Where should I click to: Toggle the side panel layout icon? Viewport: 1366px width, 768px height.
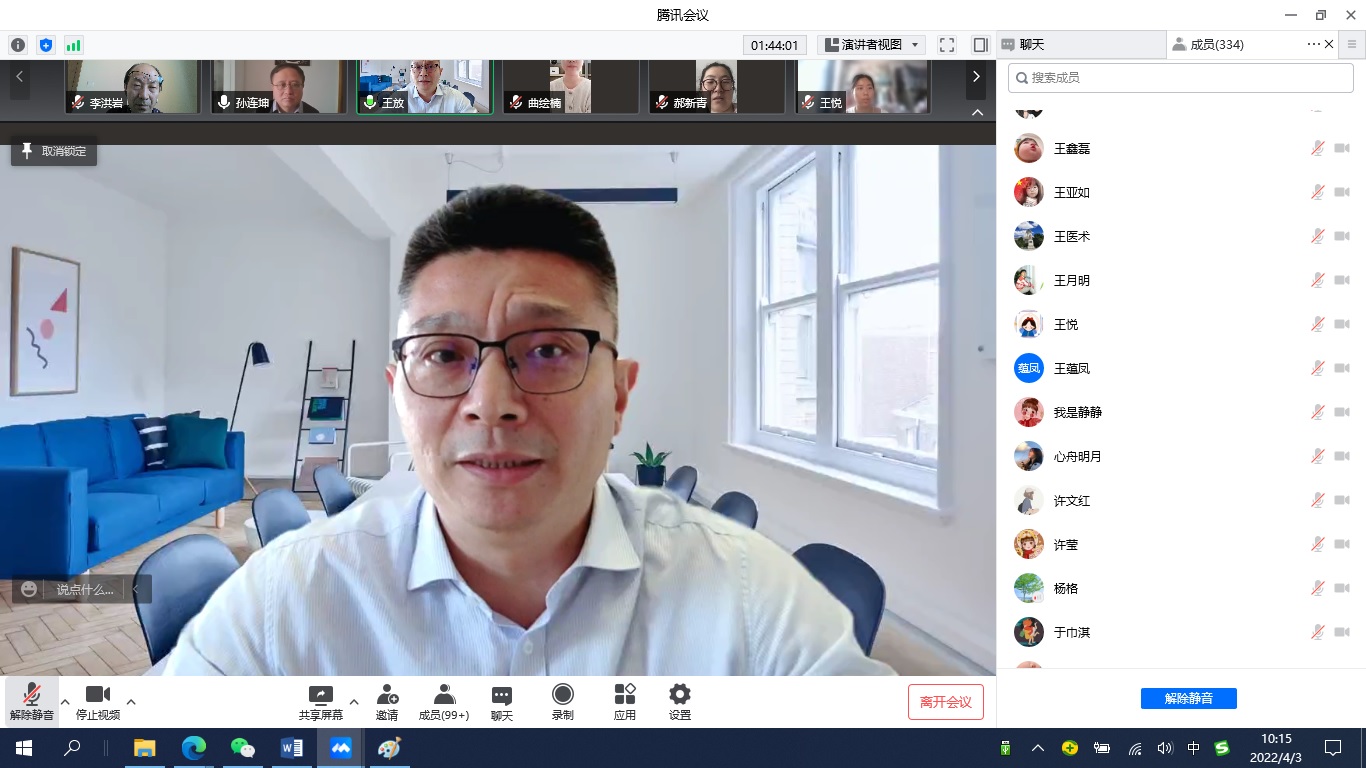click(980, 45)
